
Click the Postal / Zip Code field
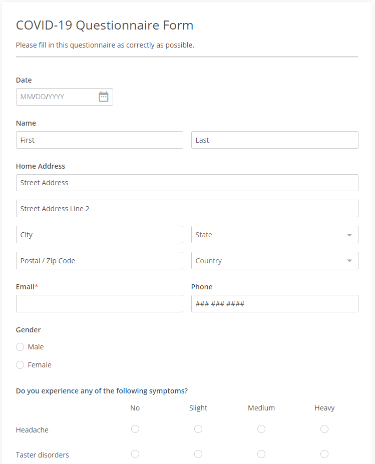[99, 261]
